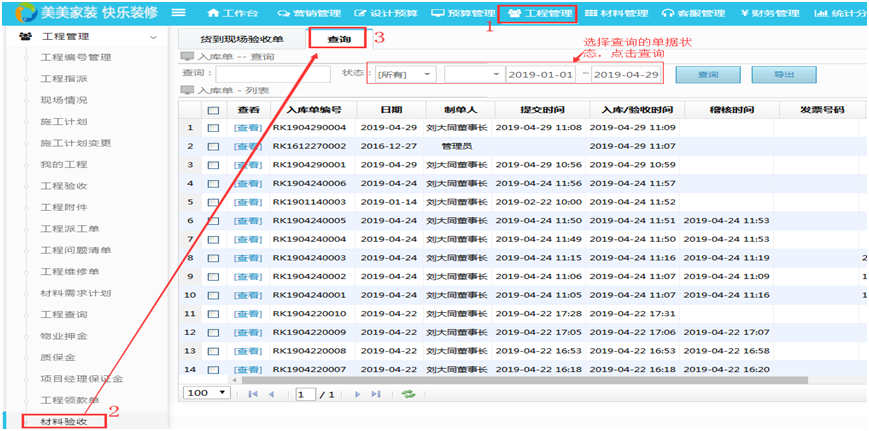Screen dimensions: 869x431
Task: Toggle the select-all checkbox in table header
Action: click(x=212, y=109)
